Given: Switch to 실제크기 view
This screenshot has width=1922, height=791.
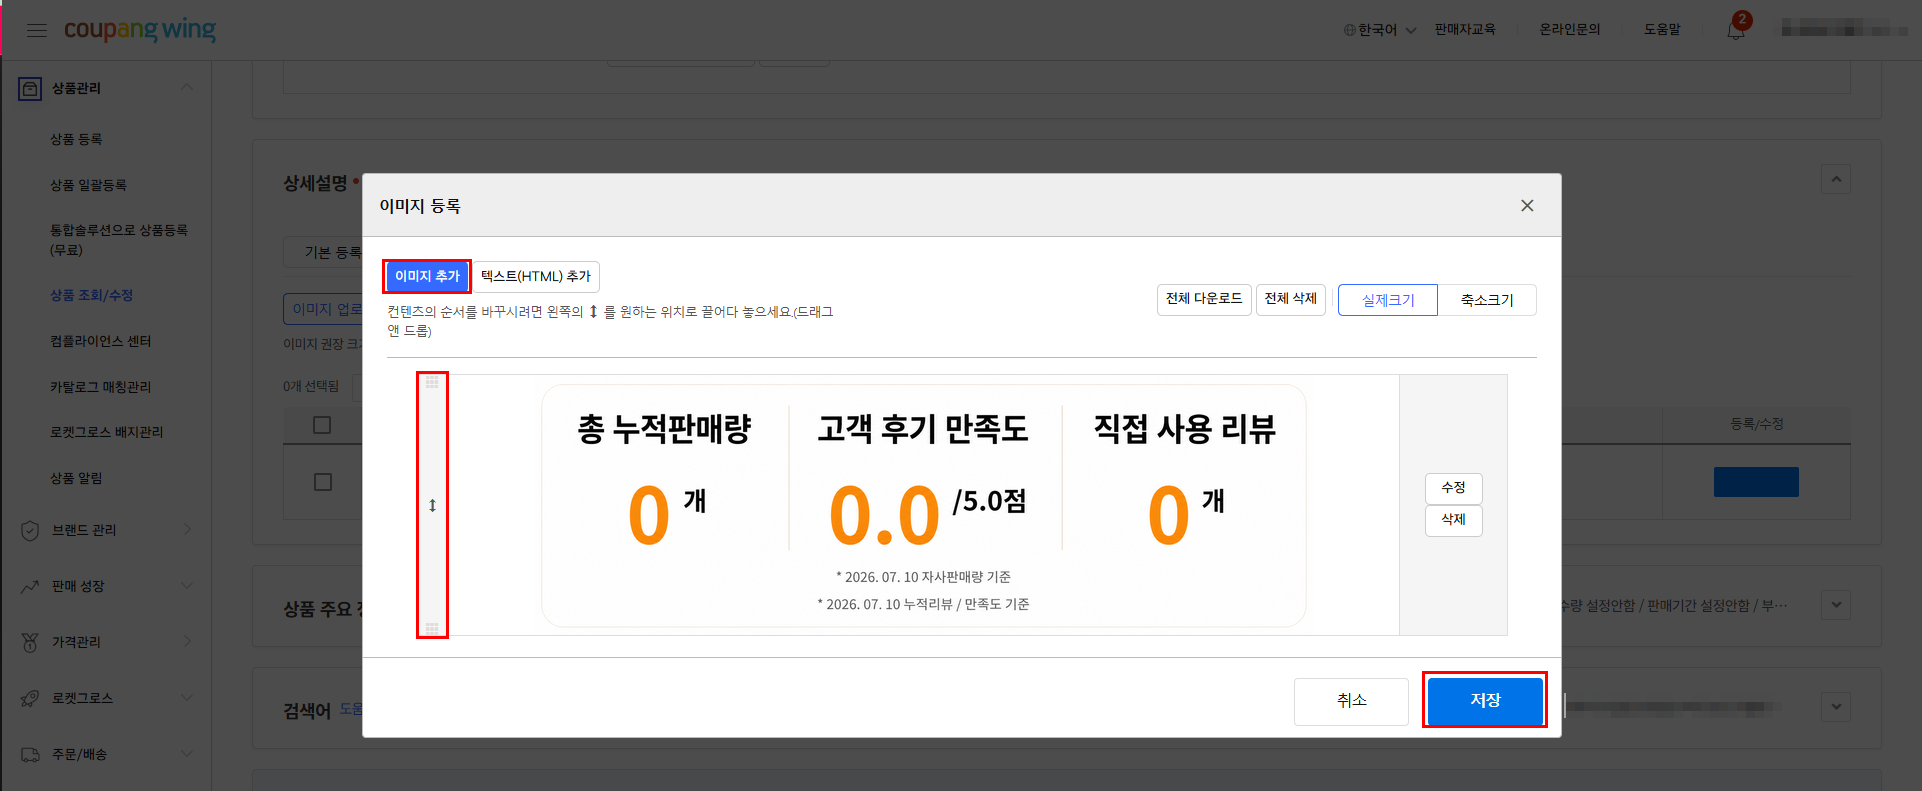Looking at the screenshot, I should [1388, 300].
